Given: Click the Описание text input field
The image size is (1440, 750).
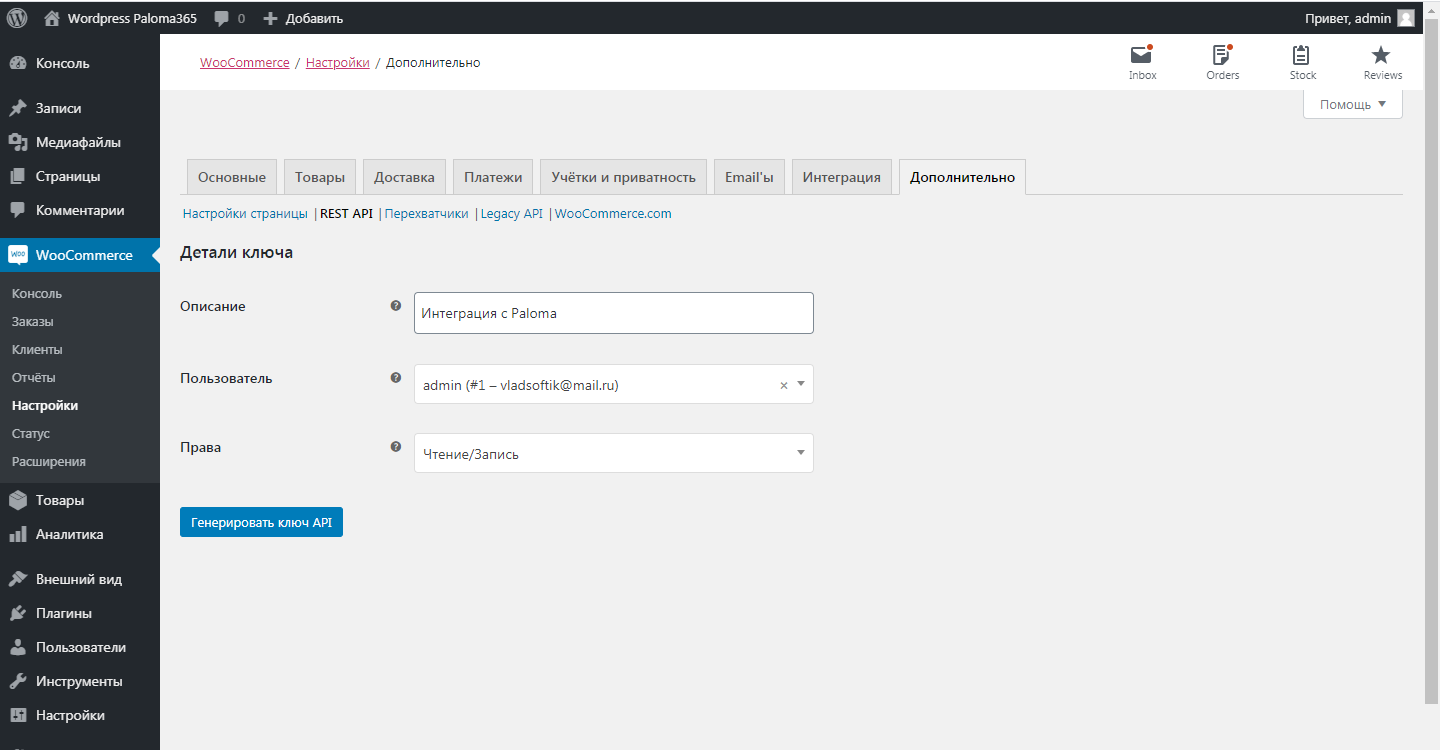Looking at the screenshot, I should pyautogui.click(x=613, y=313).
